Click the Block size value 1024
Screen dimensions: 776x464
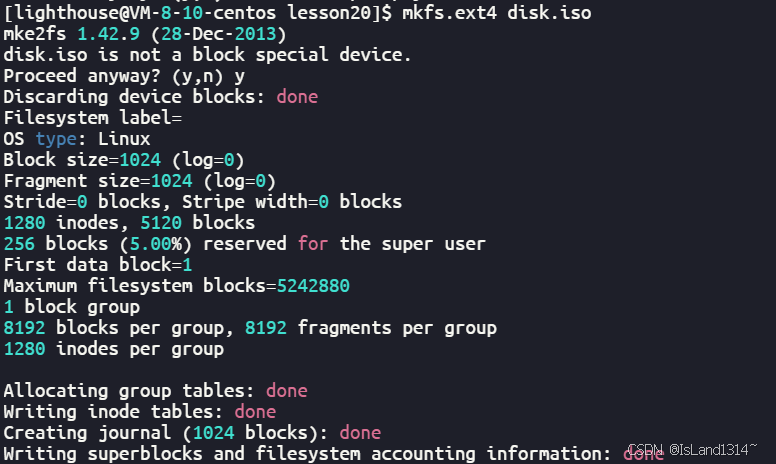pyautogui.click(x=140, y=160)
